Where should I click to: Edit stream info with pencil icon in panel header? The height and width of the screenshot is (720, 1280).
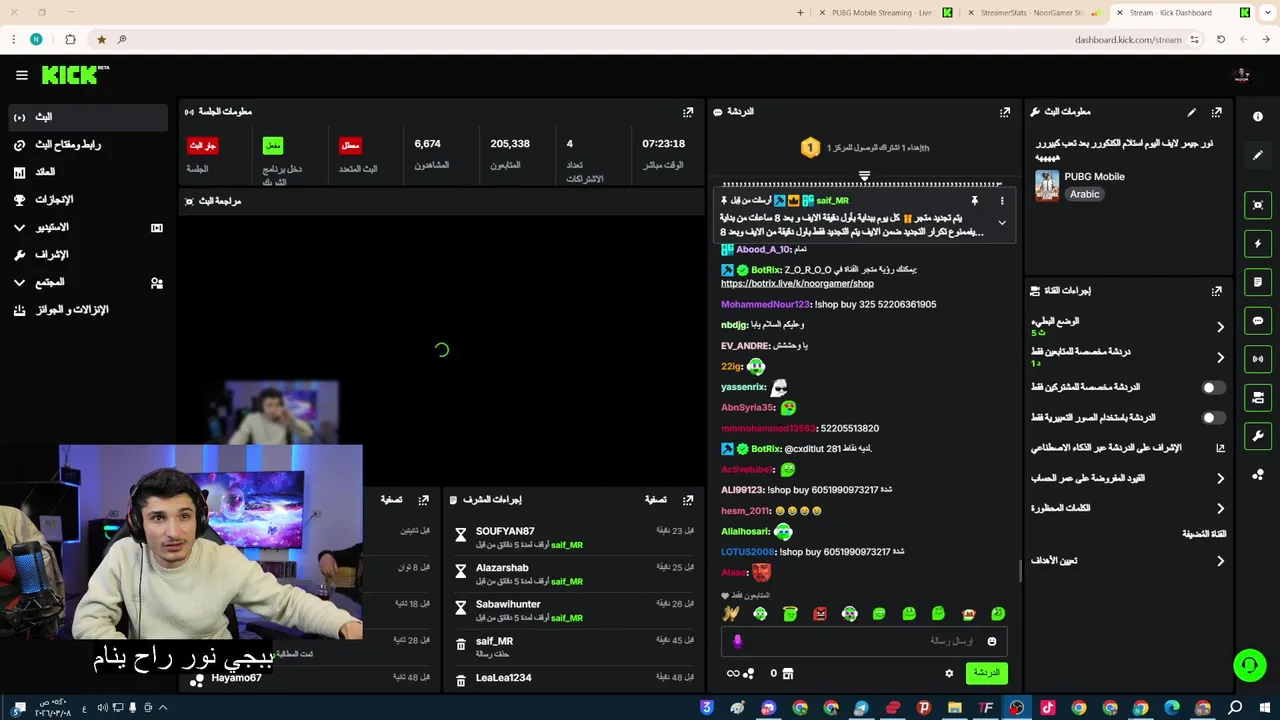1191,112
